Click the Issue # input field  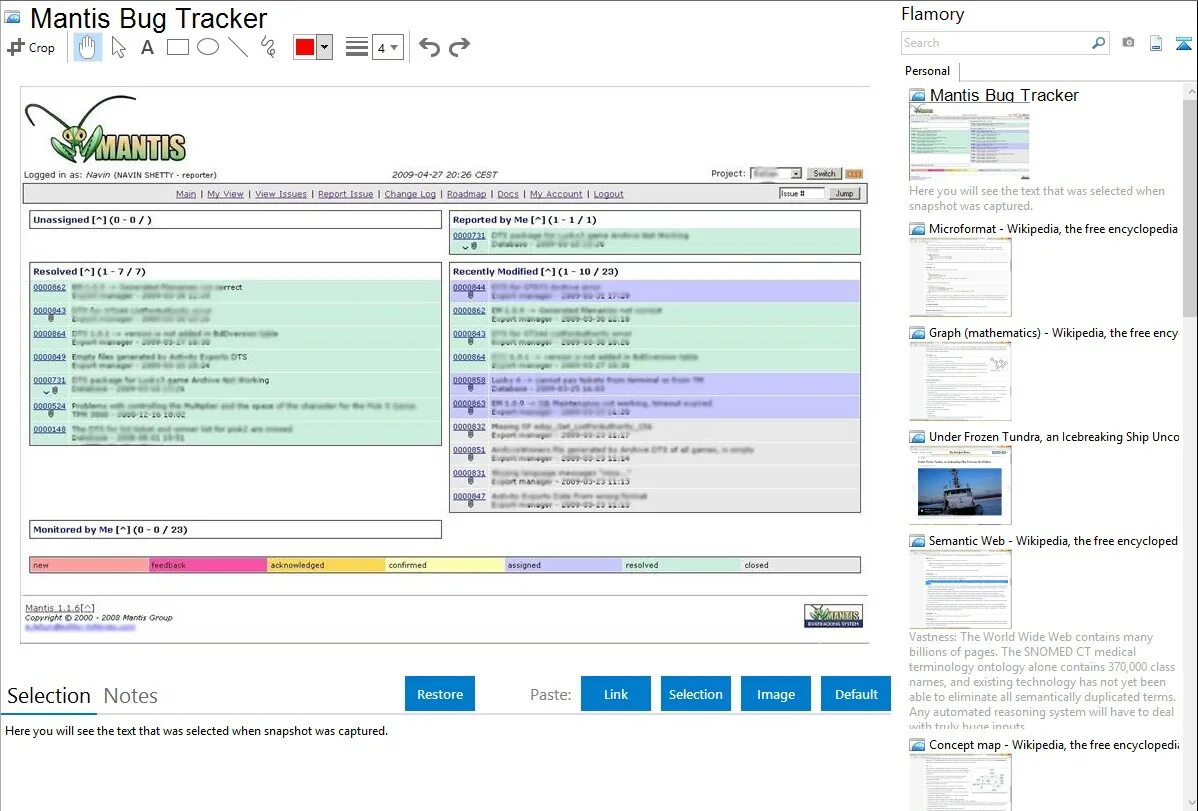click(x=801, y=193)
